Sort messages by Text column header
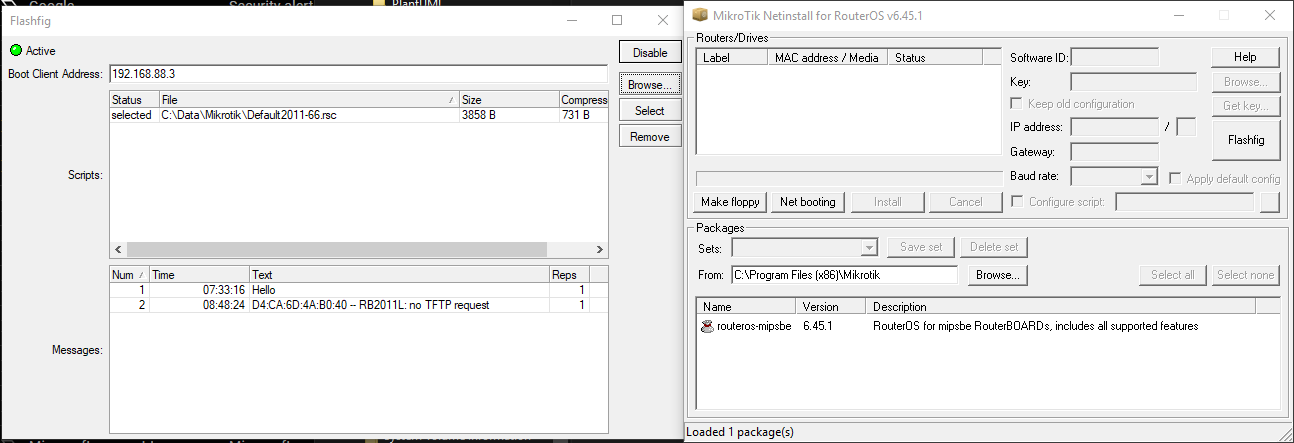This screenshot has height=443, width=1294. tap(399, 274)
